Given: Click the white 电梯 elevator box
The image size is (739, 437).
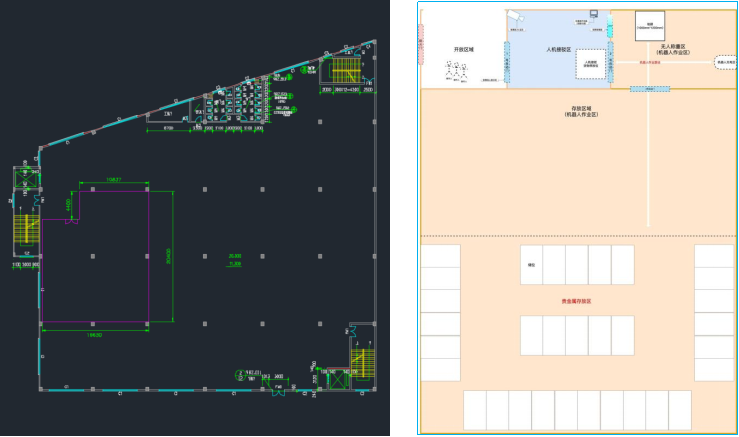Looking at the screenshot, I should (x=649, y=27).
